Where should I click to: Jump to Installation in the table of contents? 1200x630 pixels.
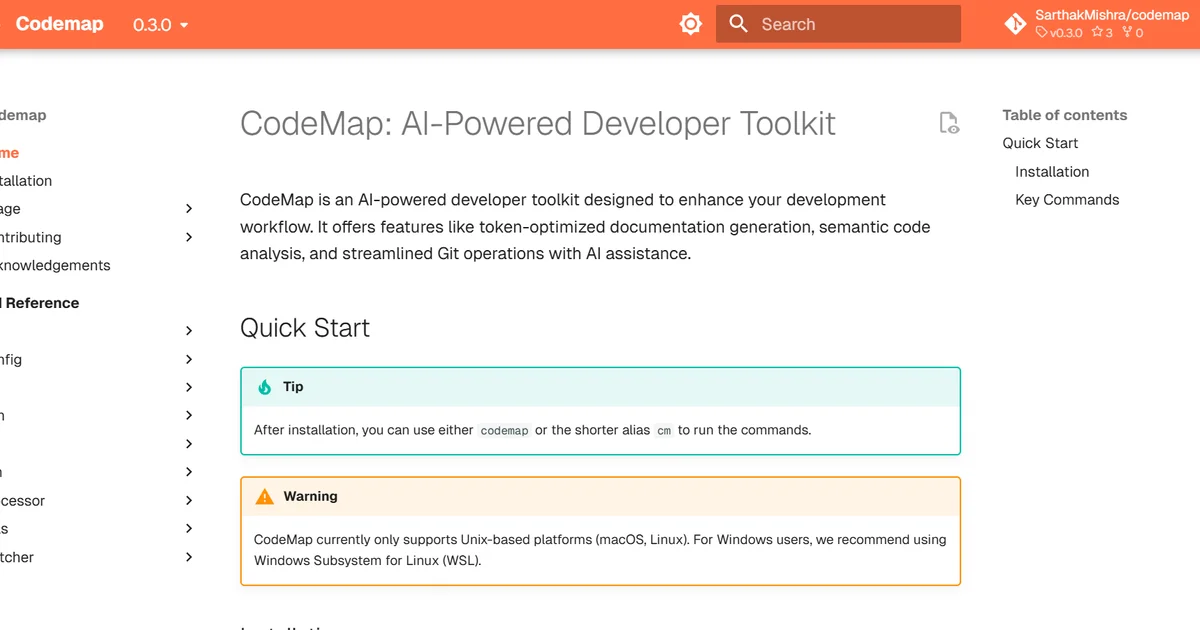pos(1052,172)
